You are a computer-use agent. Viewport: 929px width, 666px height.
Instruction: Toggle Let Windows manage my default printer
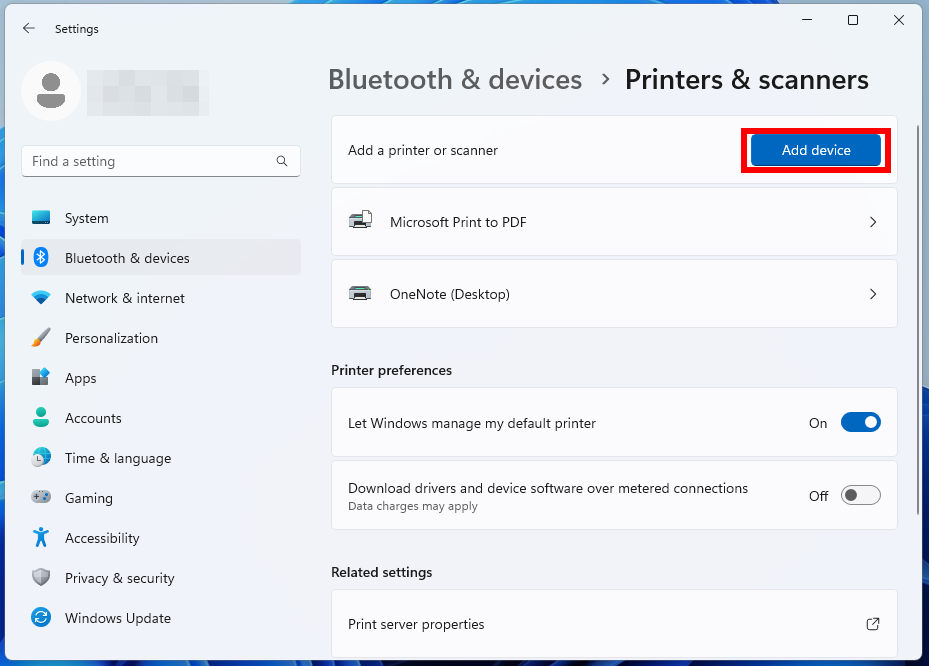pyautogui.click(x=860, y=422)
